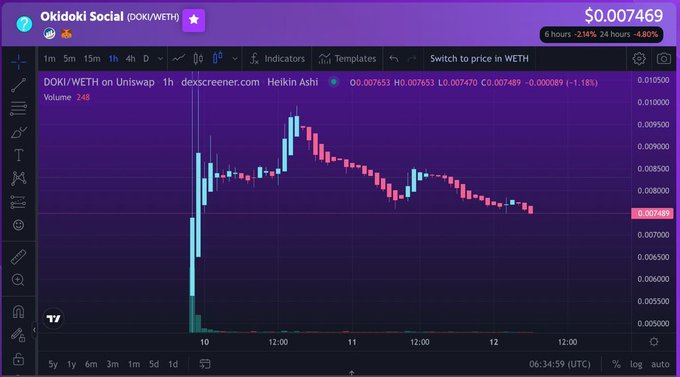Click the bottom panel expand arrow

pyautogui.click(x=352, y=373)
